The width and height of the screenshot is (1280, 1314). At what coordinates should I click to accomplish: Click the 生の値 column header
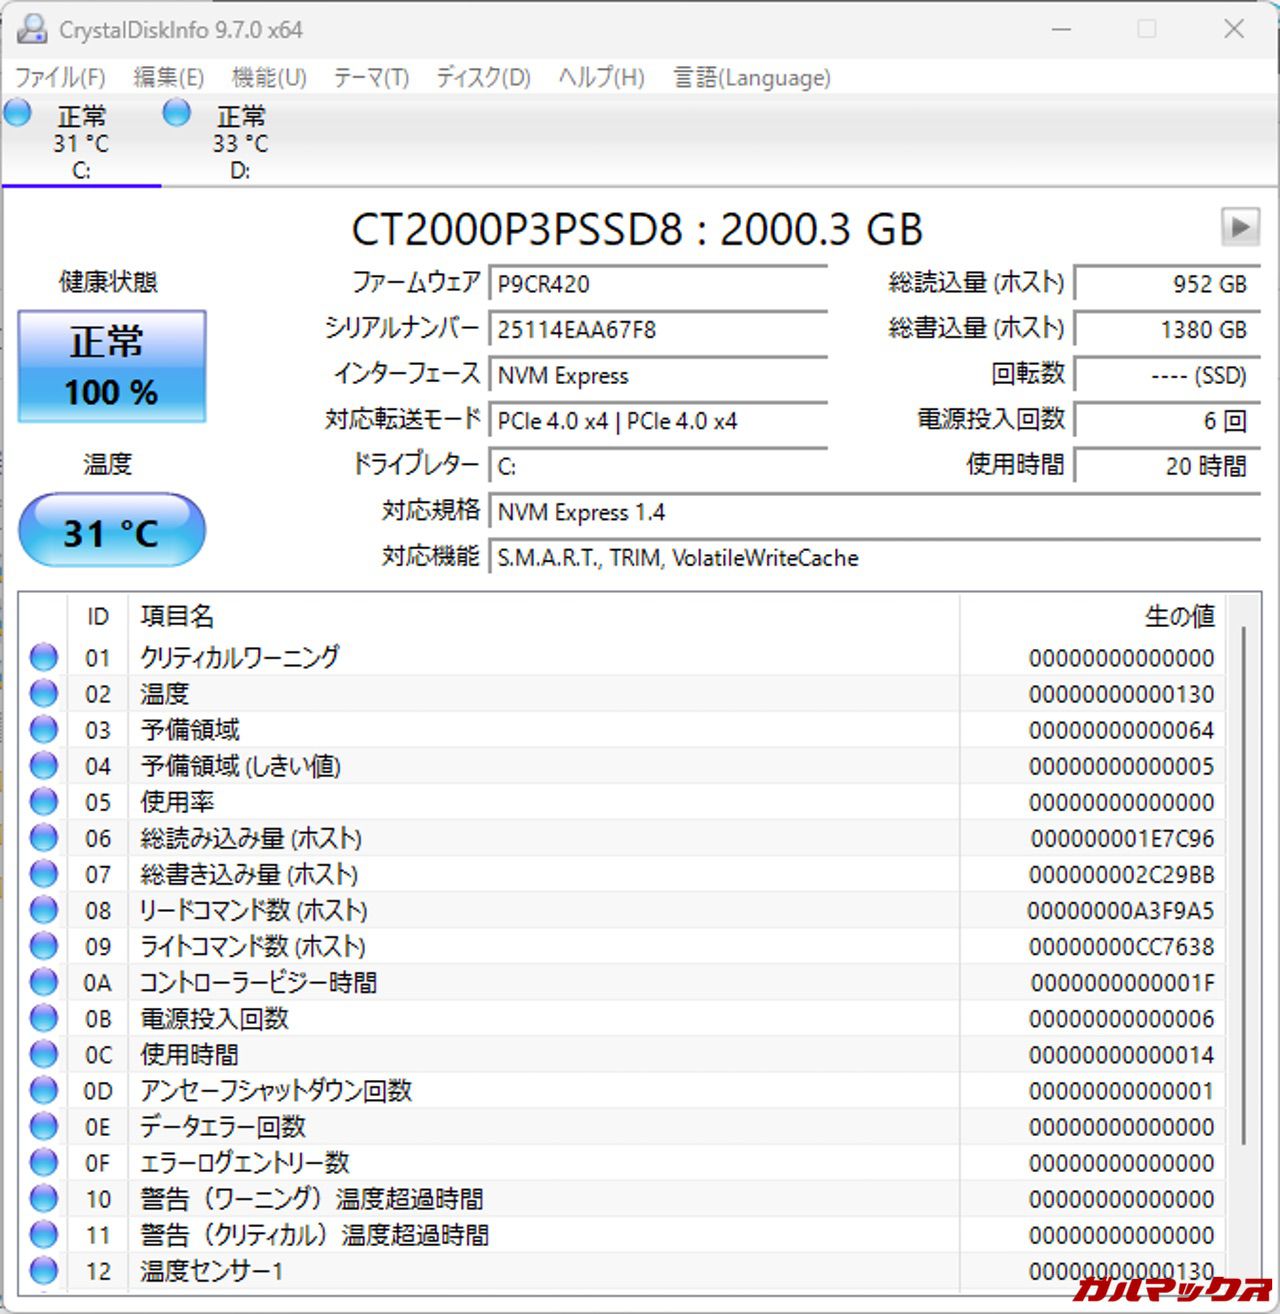click(x=1093, y=616)
